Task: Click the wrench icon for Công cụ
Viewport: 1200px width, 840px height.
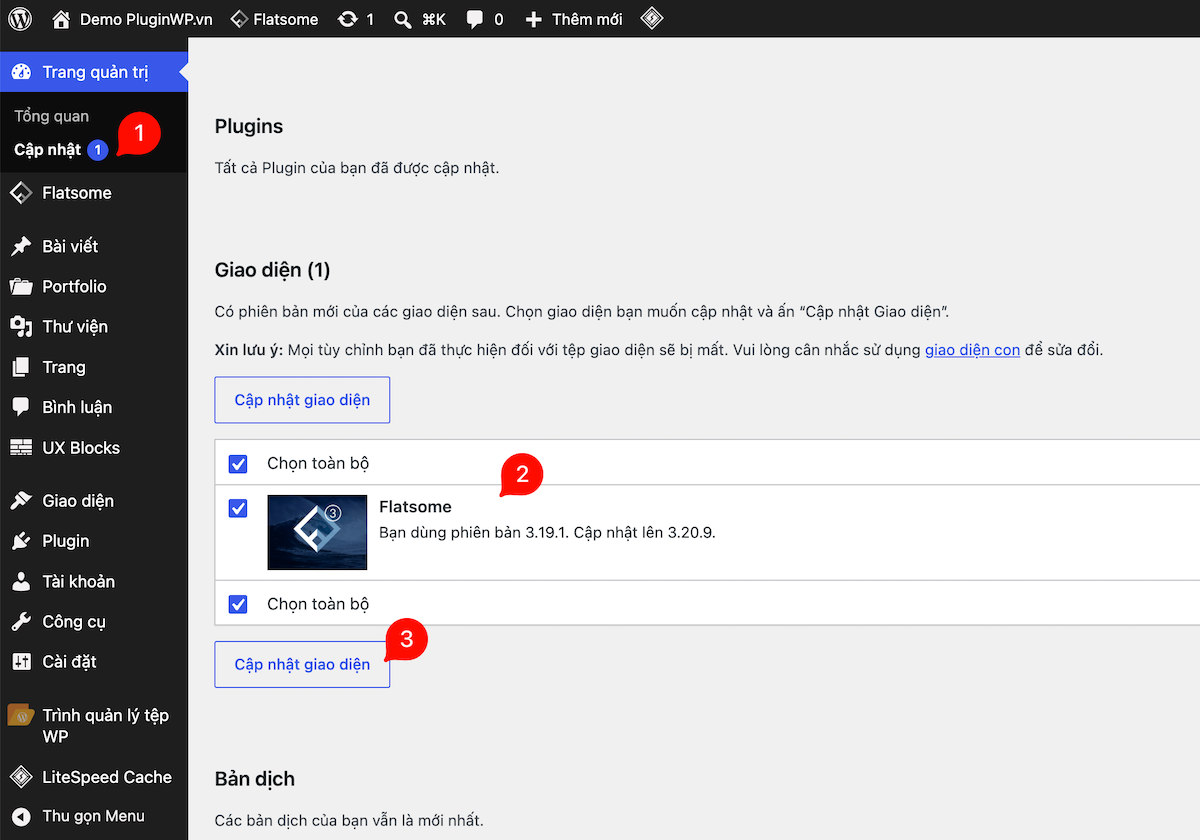Action: tap(21, 622)
